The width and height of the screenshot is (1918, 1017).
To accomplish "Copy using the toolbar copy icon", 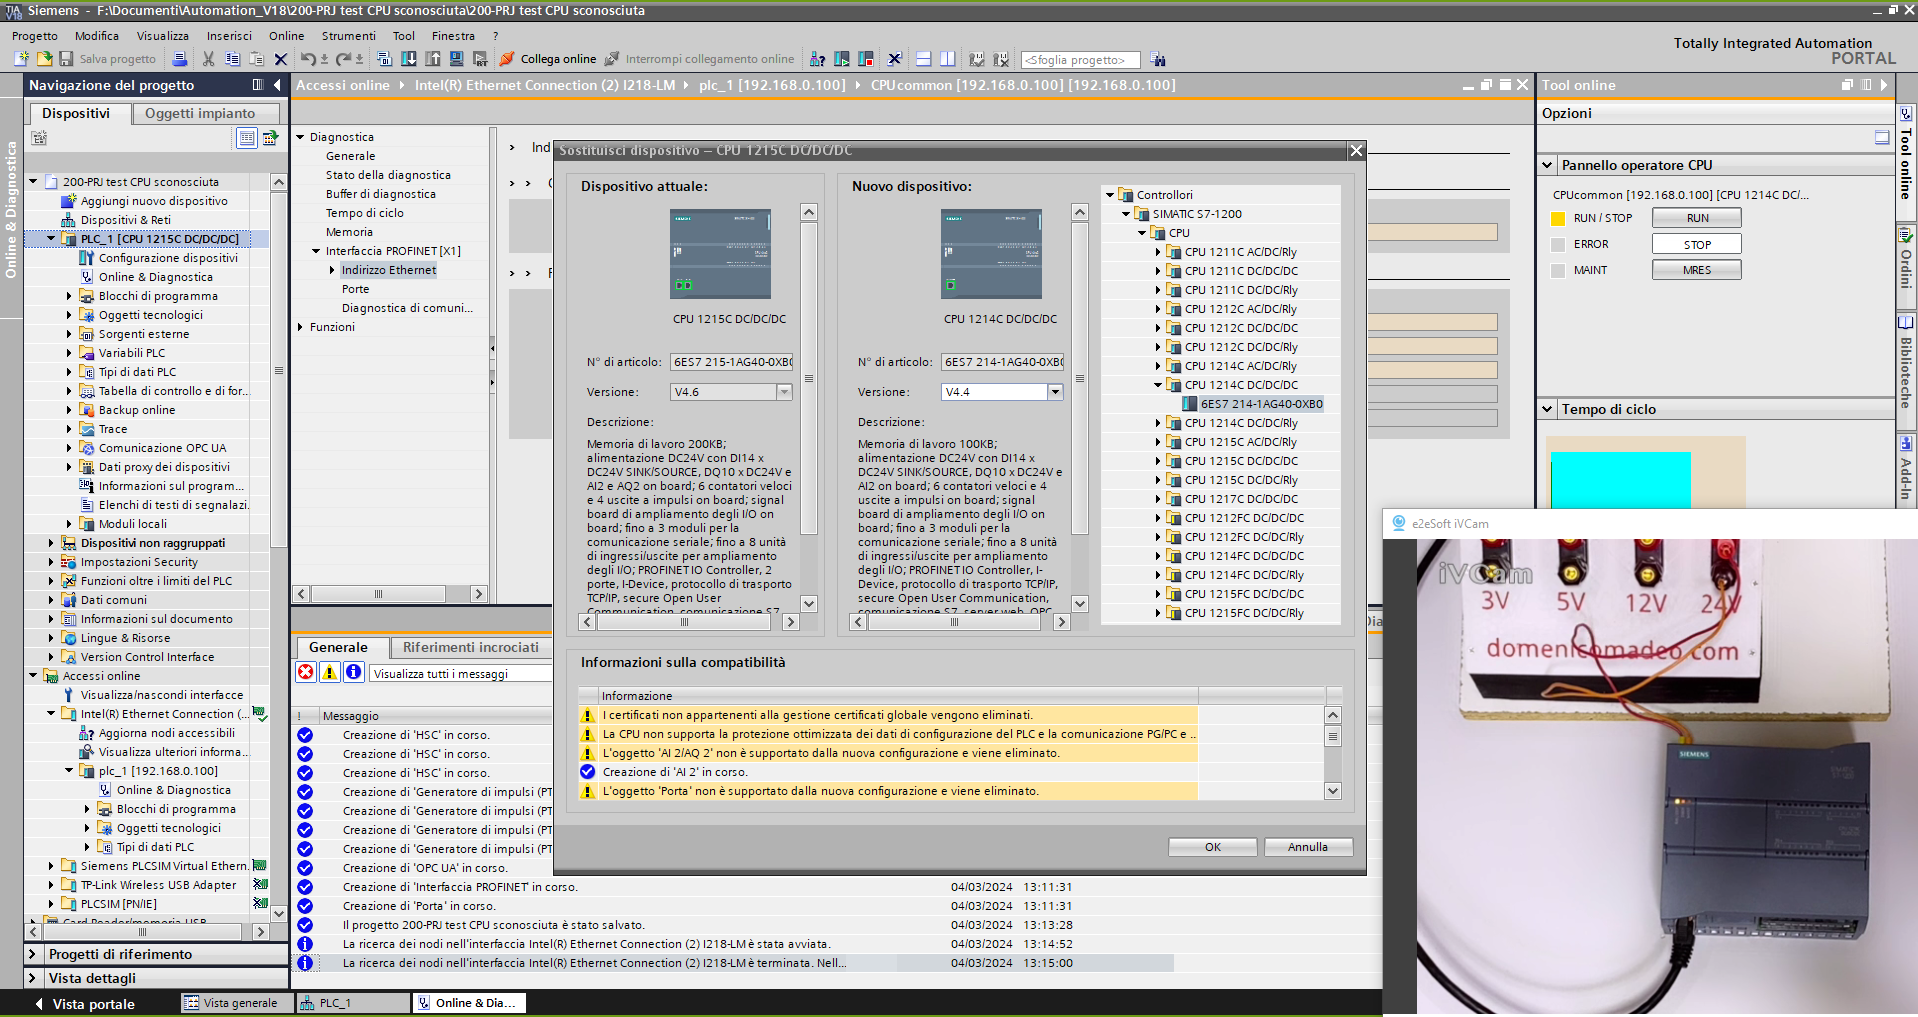I will pyautogui.click(x=232, y=59).
